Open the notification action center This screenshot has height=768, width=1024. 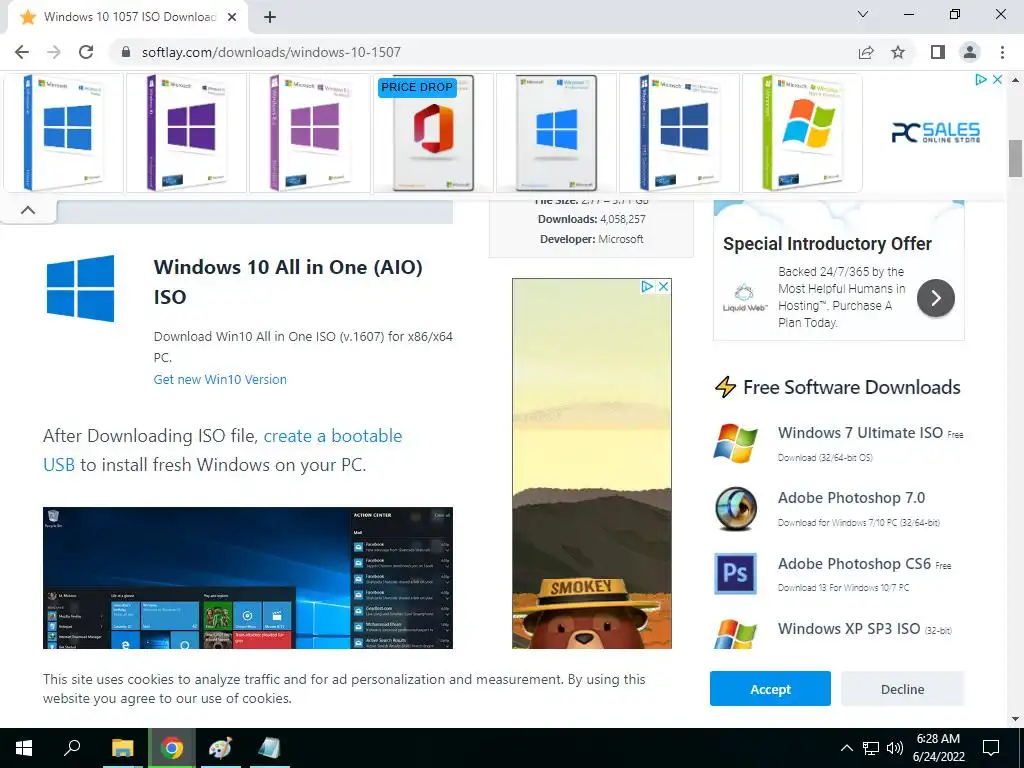point(991,748)
